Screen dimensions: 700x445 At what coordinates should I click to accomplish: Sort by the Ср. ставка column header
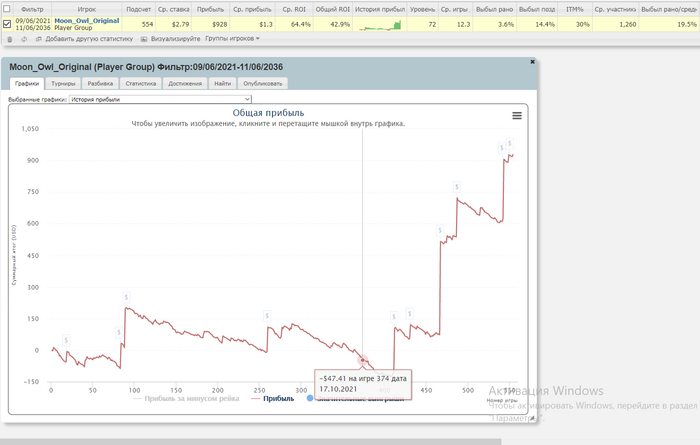pyautogui.click(x=174, y=9)
